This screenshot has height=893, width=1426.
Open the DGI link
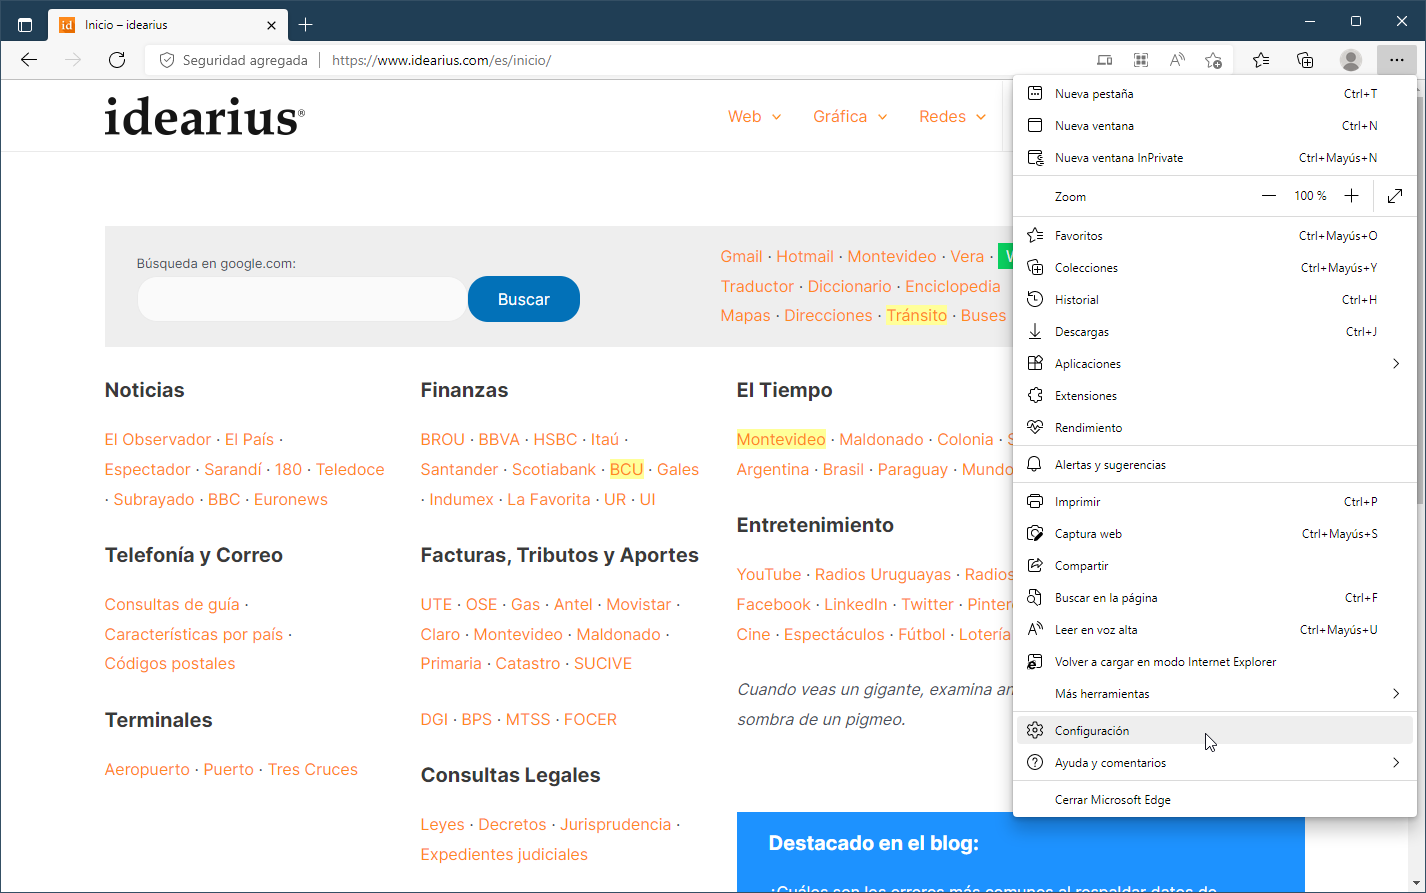434,720
